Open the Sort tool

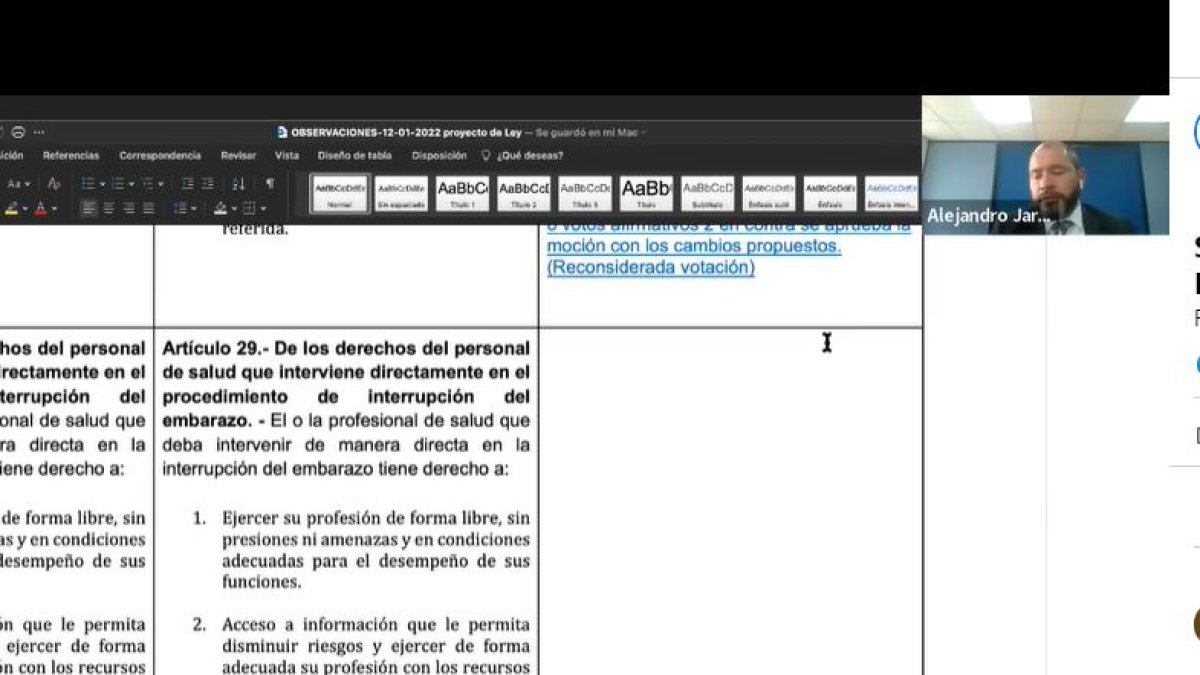(237, 183)
